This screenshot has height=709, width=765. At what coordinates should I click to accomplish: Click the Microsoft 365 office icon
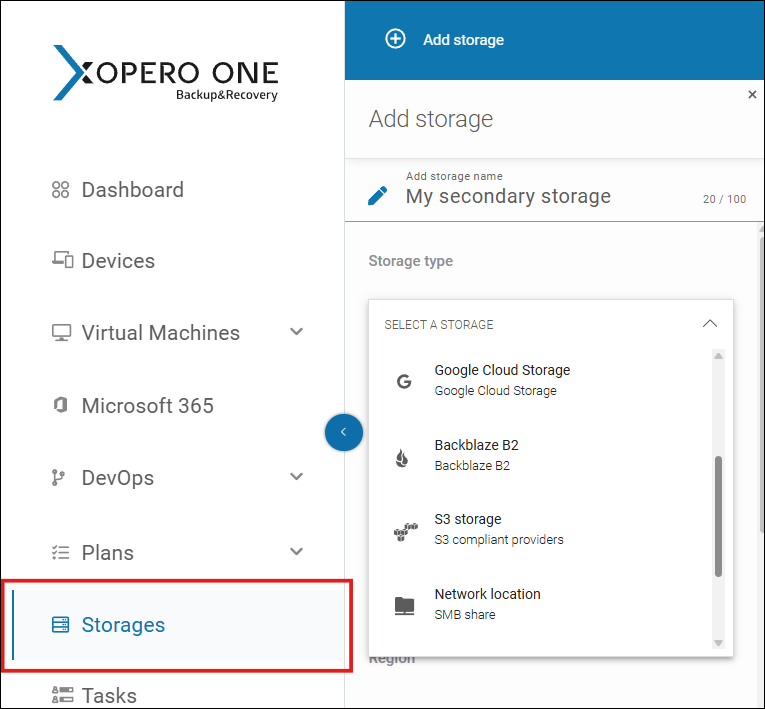pyautogui.click(x=60, y=405)
